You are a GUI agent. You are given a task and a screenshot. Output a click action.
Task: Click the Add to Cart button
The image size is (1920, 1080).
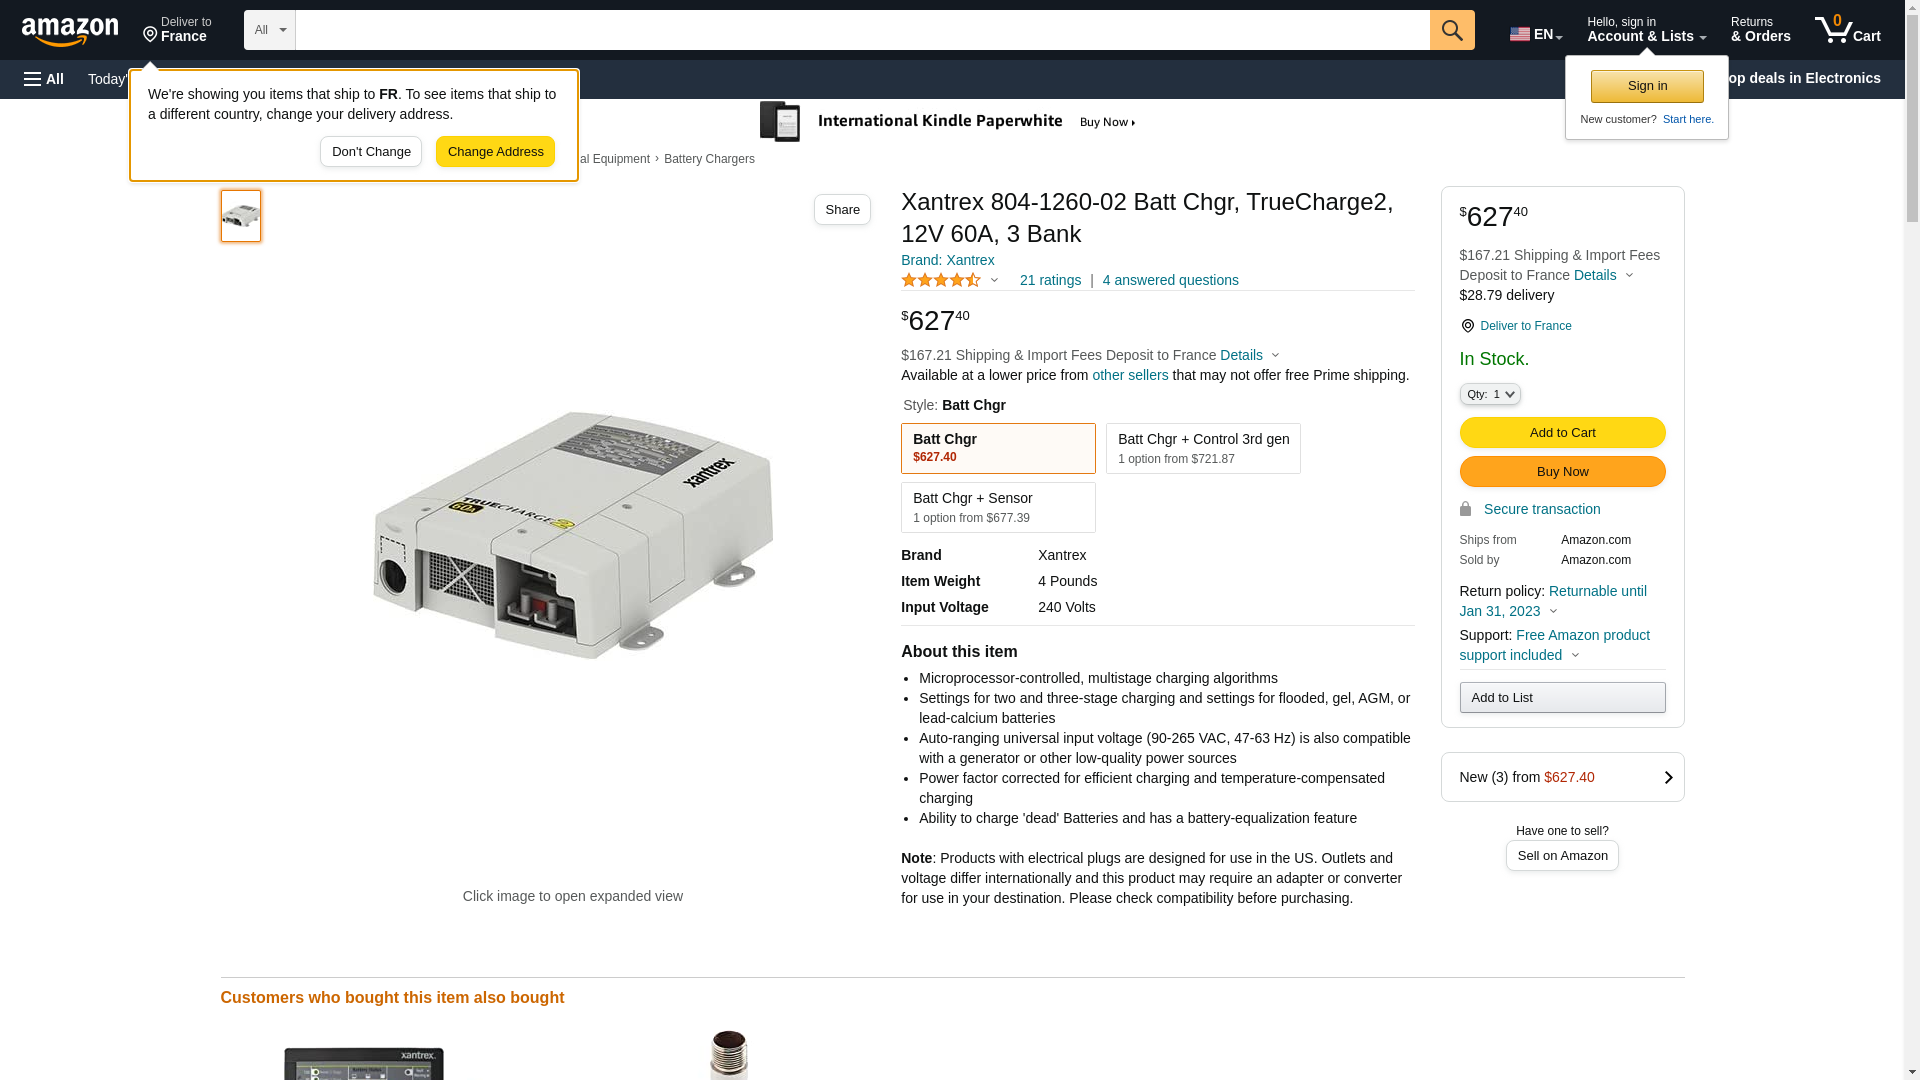(1561, 433)
